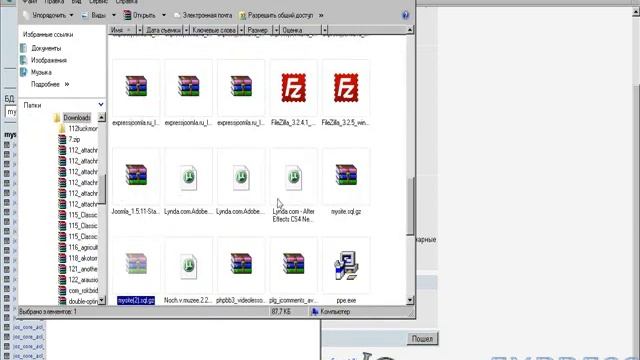This screenshot has width=640, height=360.
Task: Select the FileZilla_3.2.4.1 installer icon
Action: (293, 87)
